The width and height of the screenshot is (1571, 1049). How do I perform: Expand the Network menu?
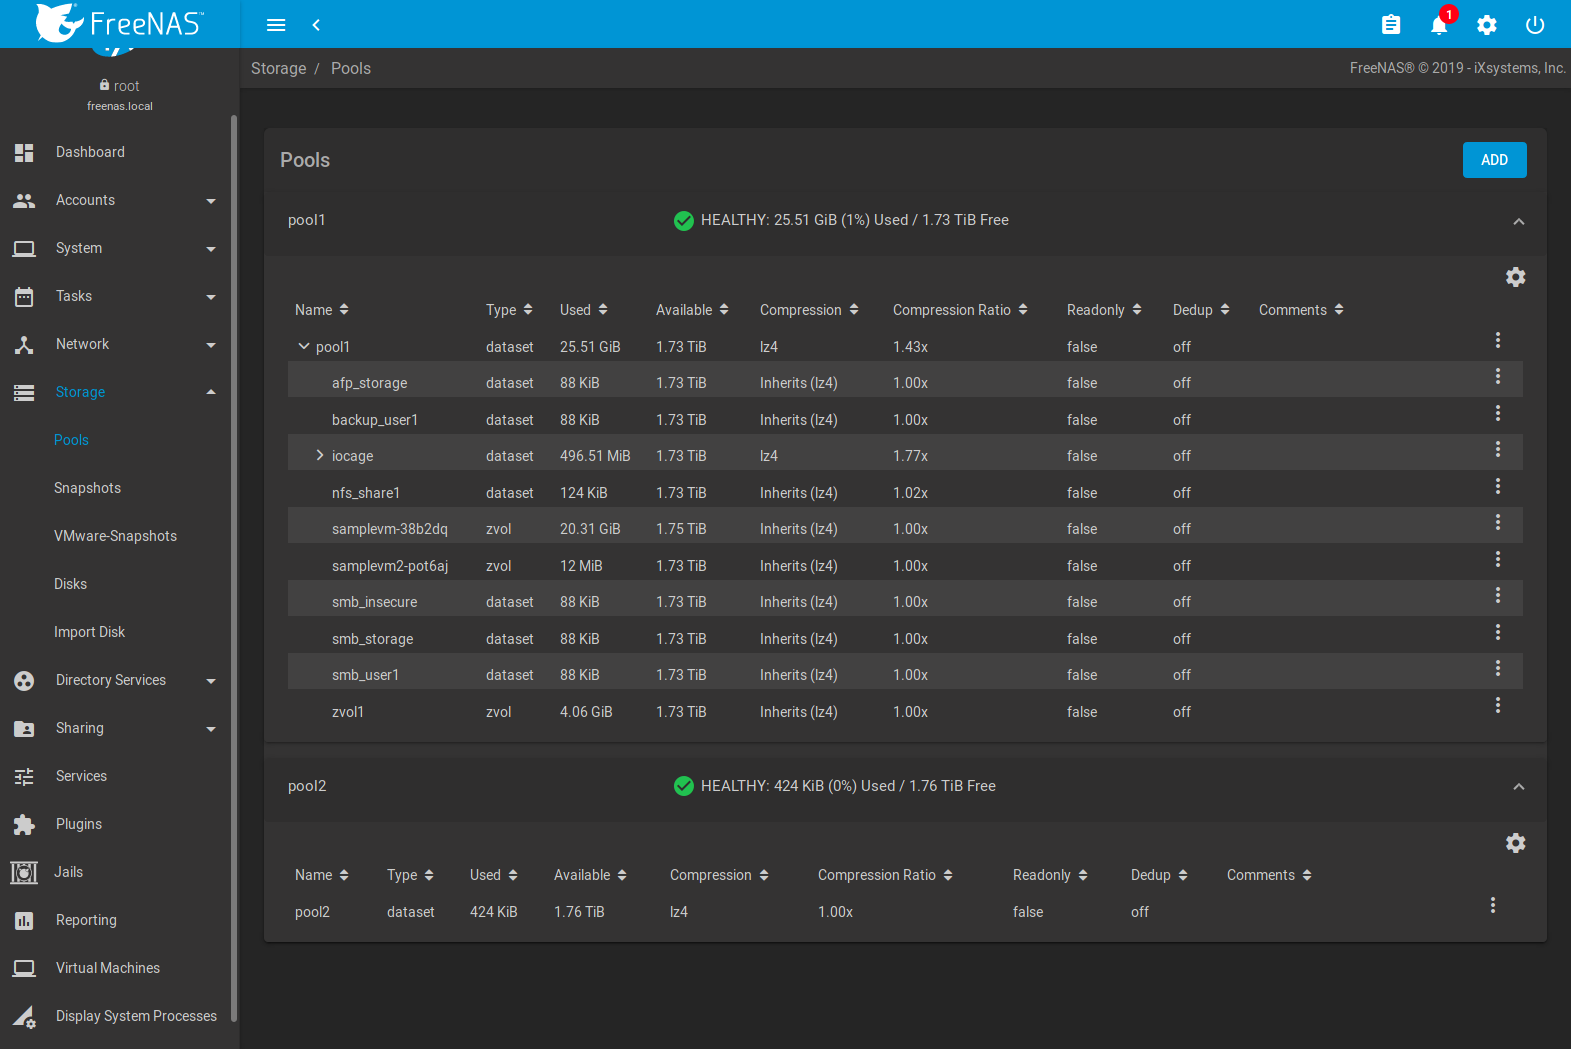pos(120,344)
